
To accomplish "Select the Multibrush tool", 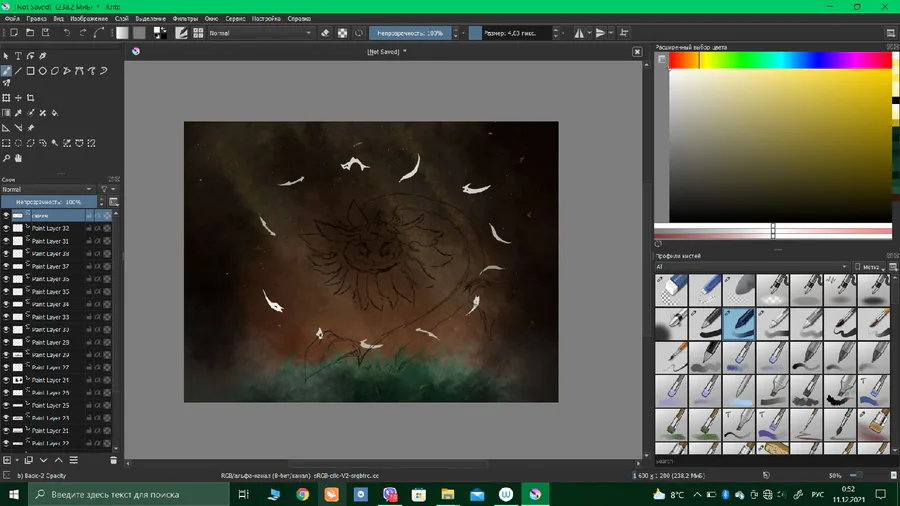I will (x=6, y=83).
